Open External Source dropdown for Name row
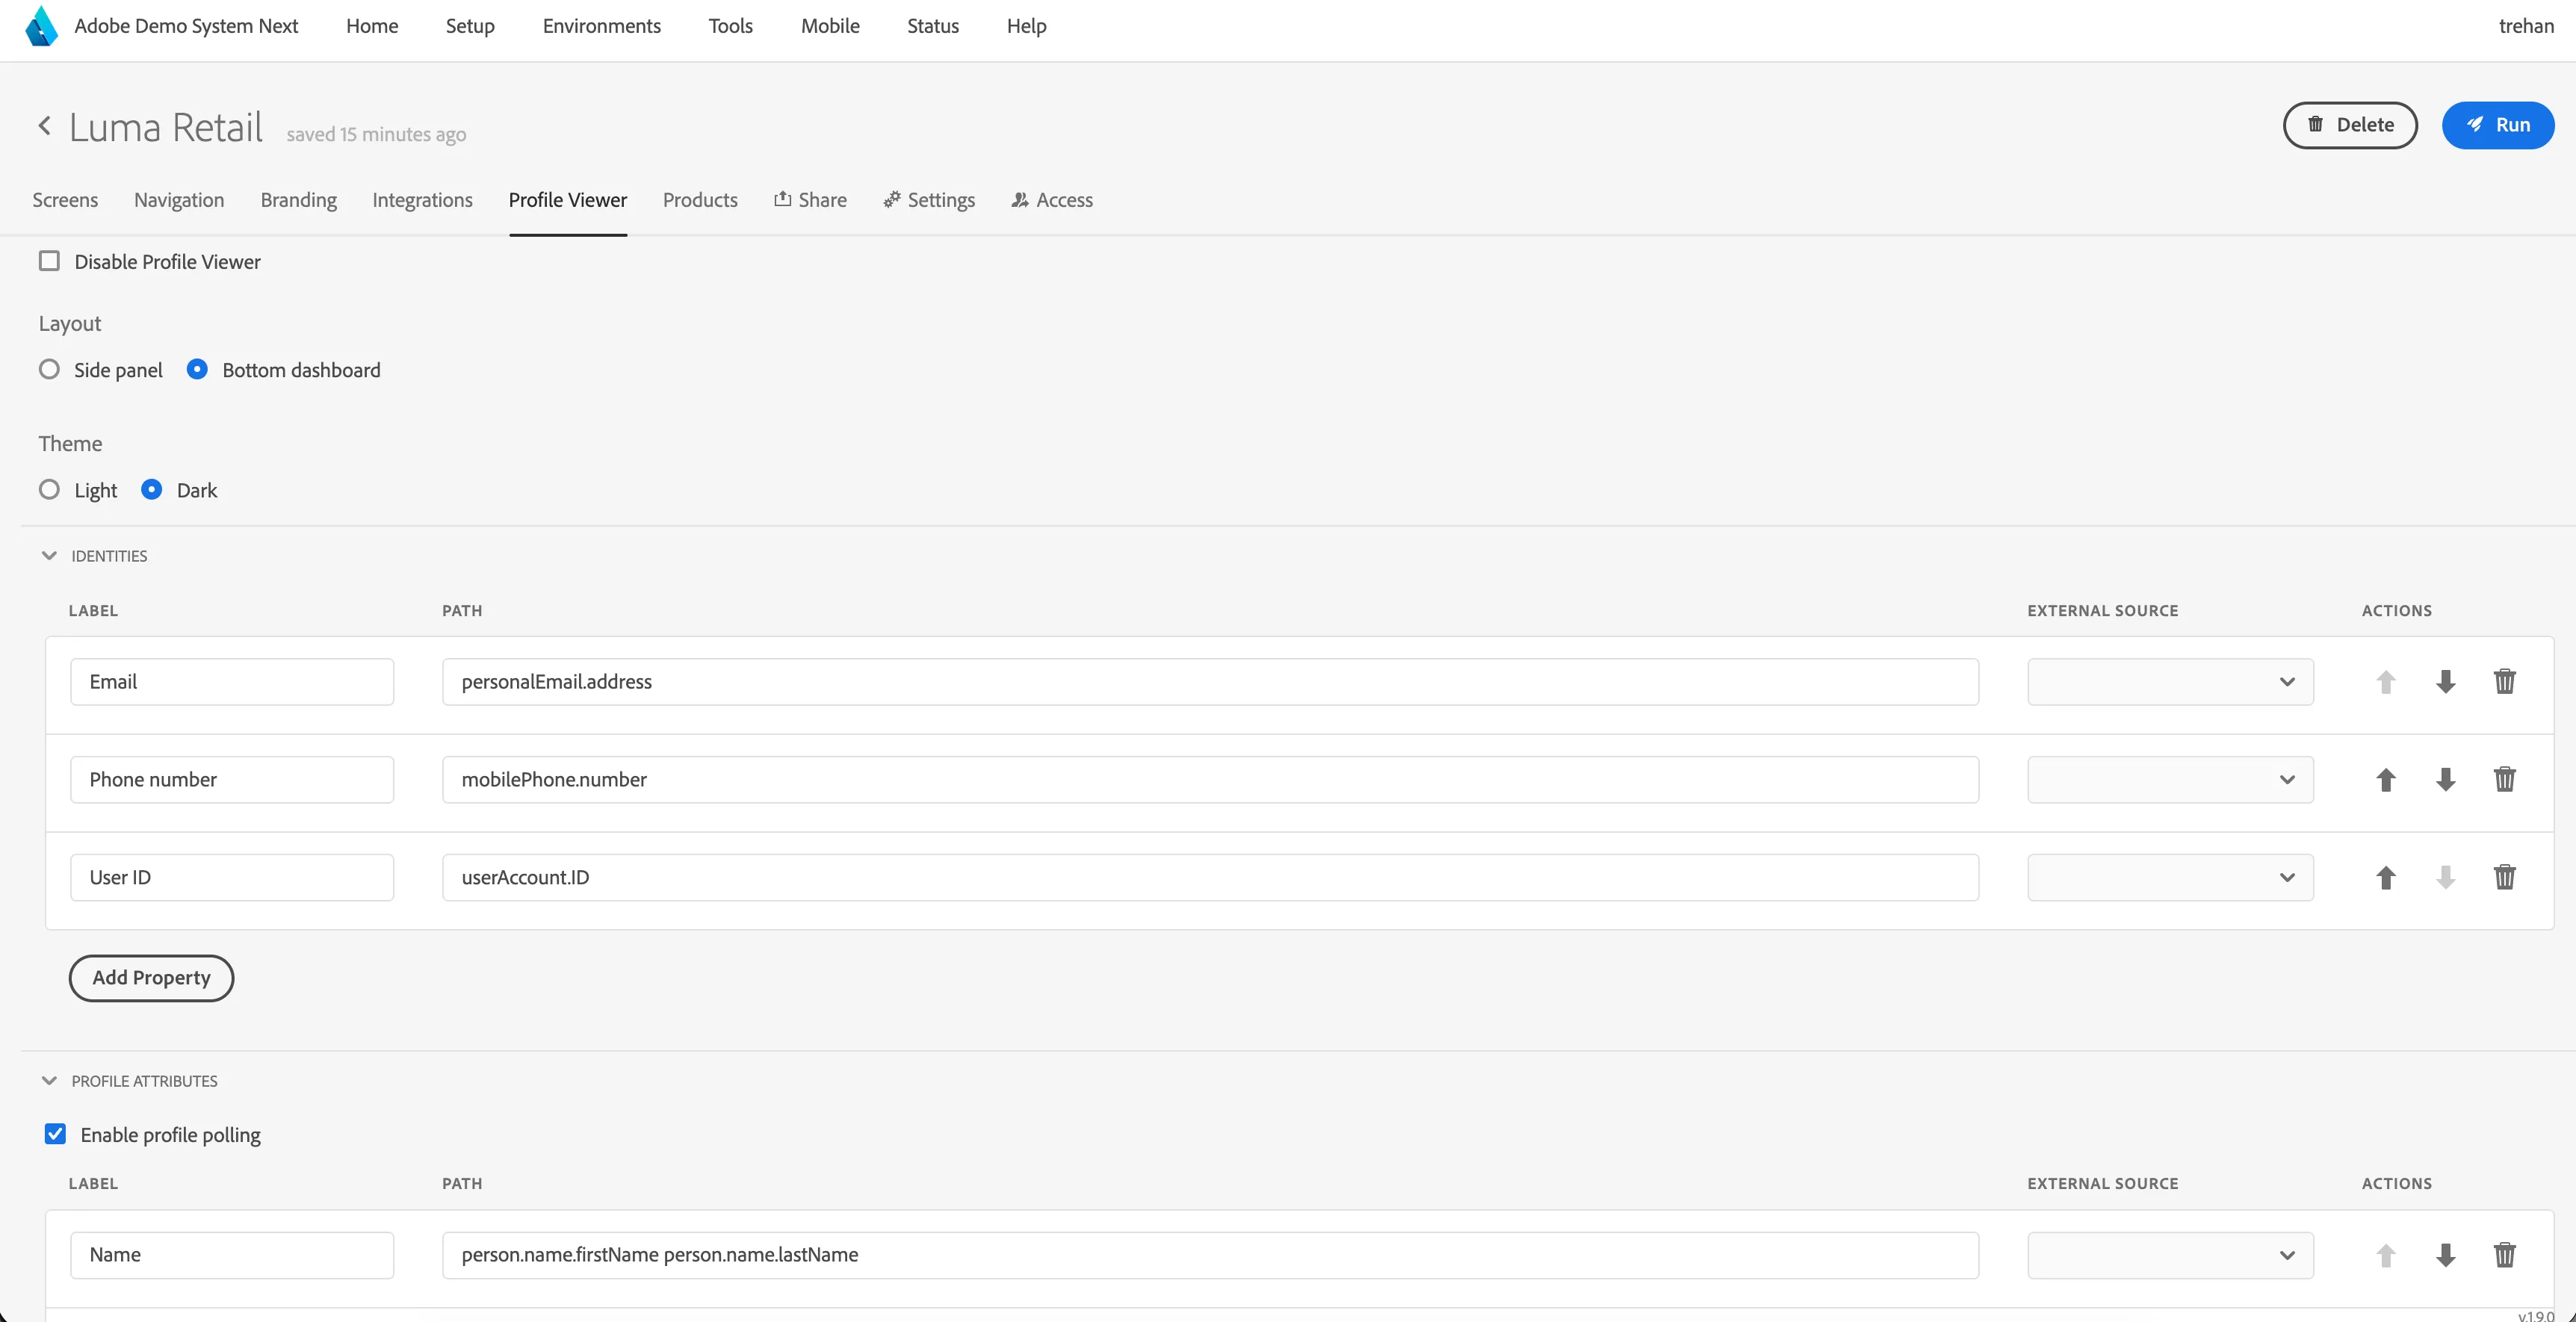This screenshot has width=2576, height=1322. pos(2170,1255)
